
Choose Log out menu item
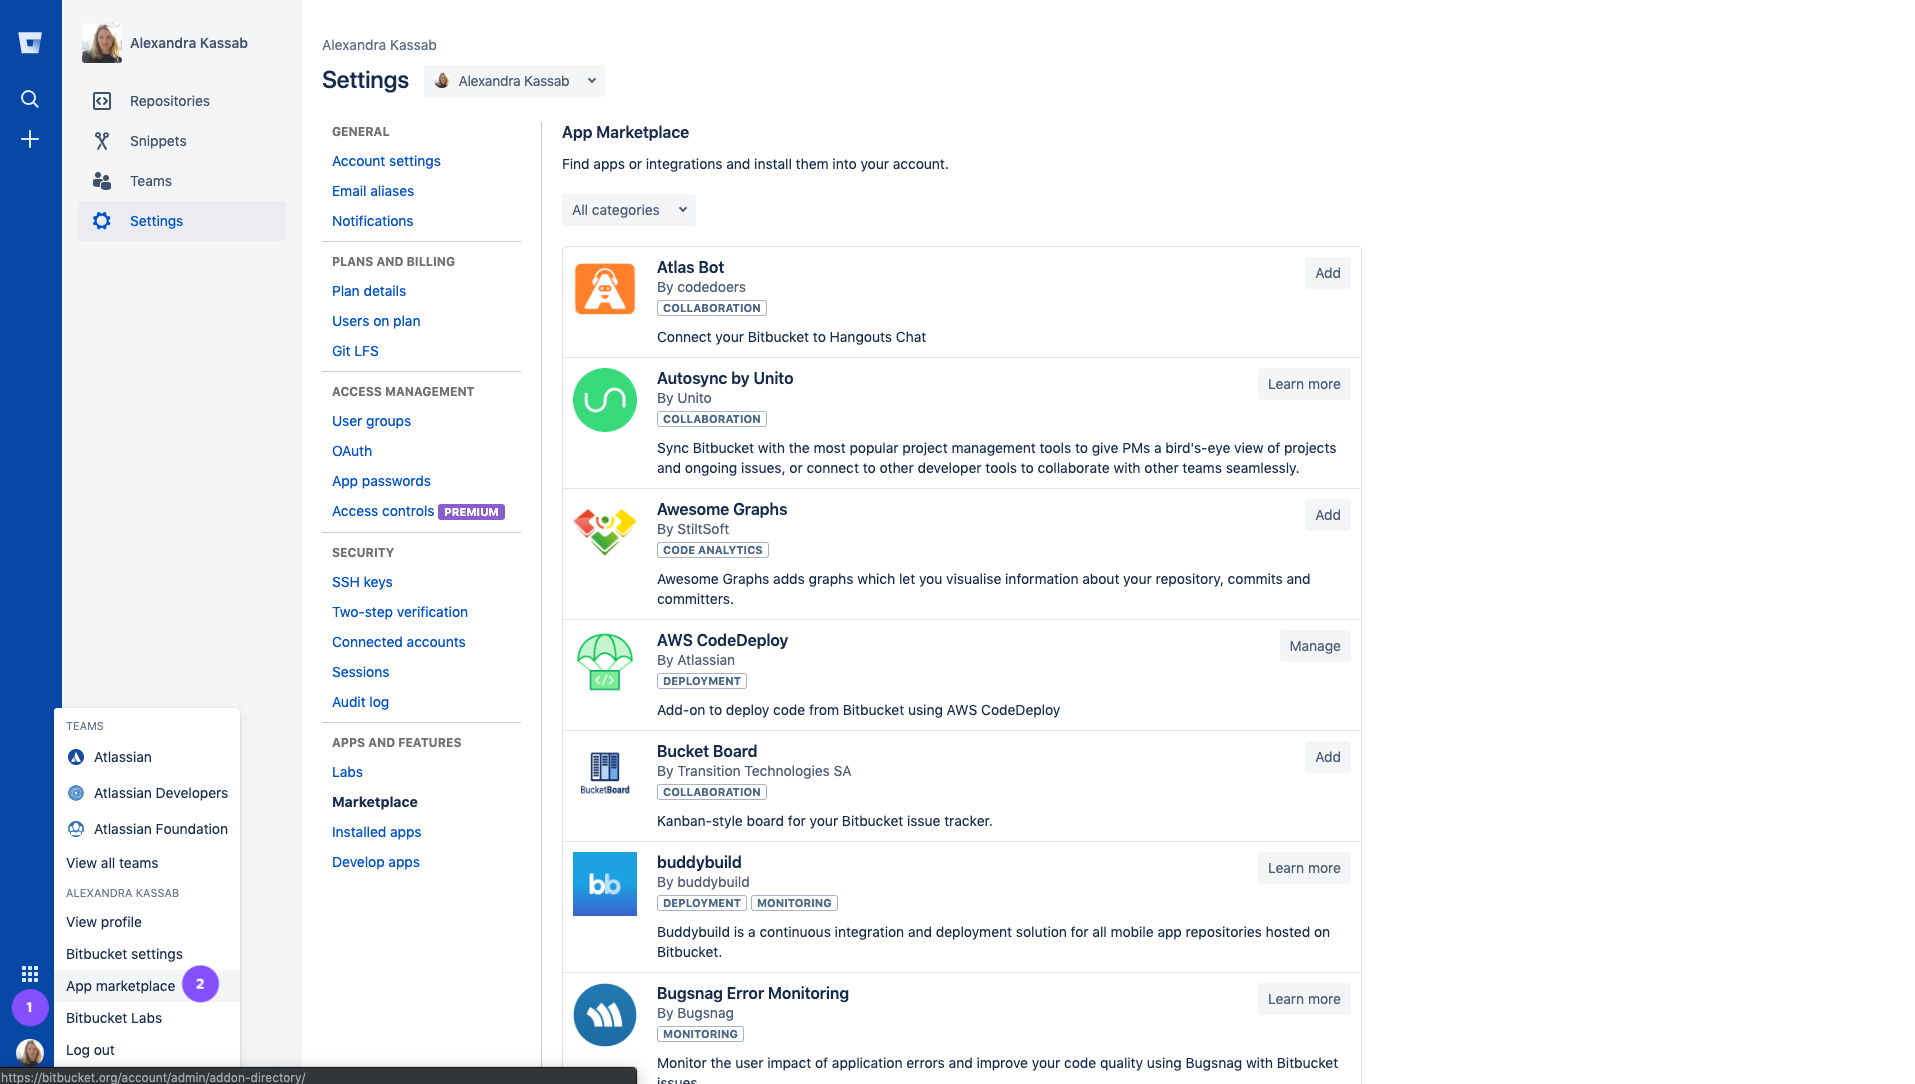point(147,1050)
